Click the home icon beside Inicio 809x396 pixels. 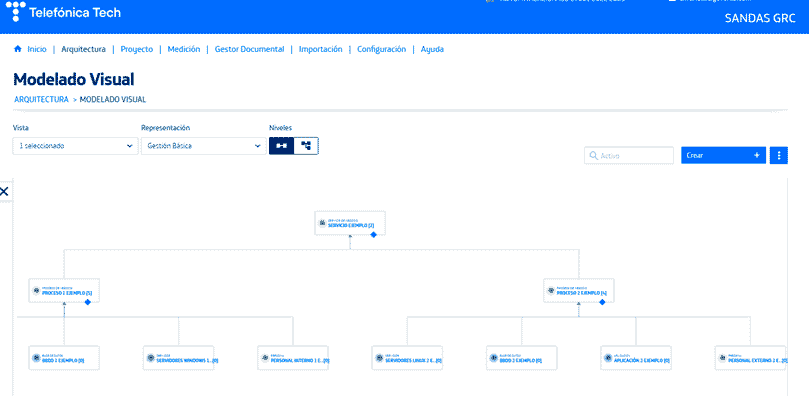pos(18,49)
